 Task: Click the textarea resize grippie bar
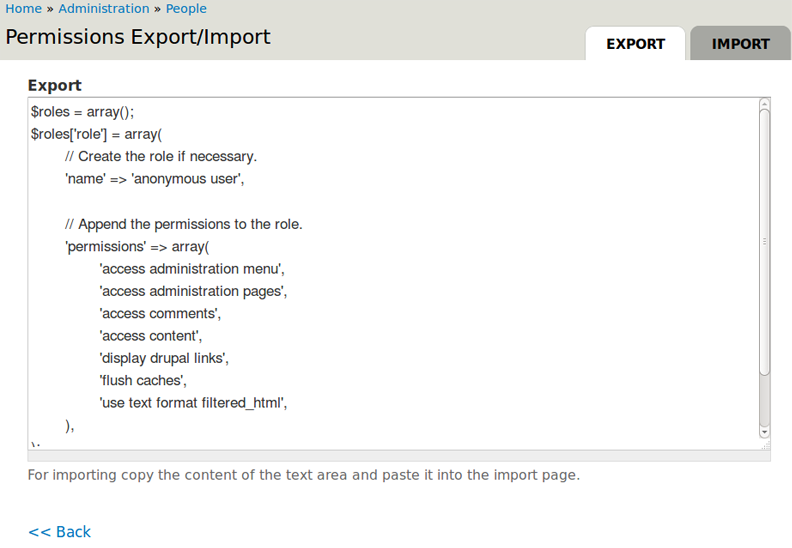coord(399,456)
